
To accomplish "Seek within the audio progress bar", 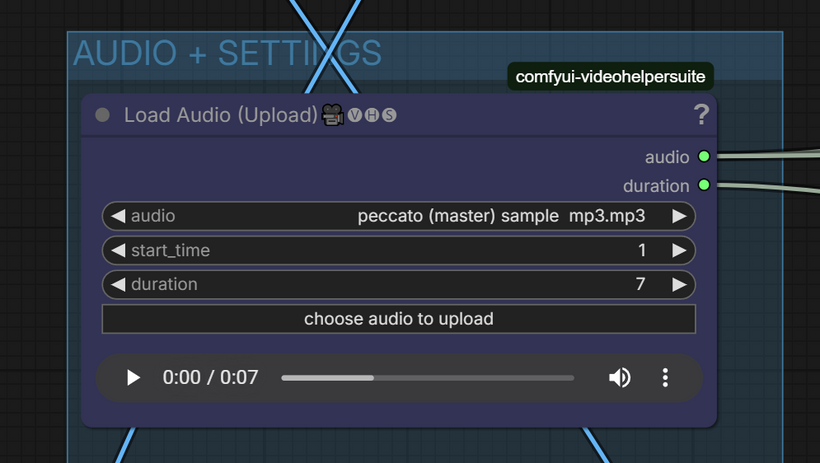I will pyautogui.click(x=427, y=378).
